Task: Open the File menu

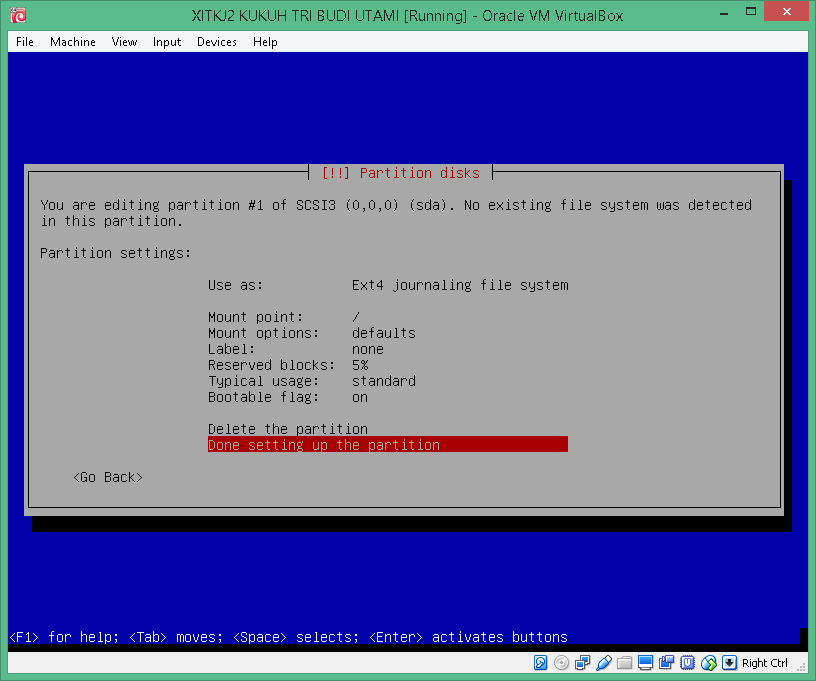Action: pyautogui.click(x=24, y=42)
